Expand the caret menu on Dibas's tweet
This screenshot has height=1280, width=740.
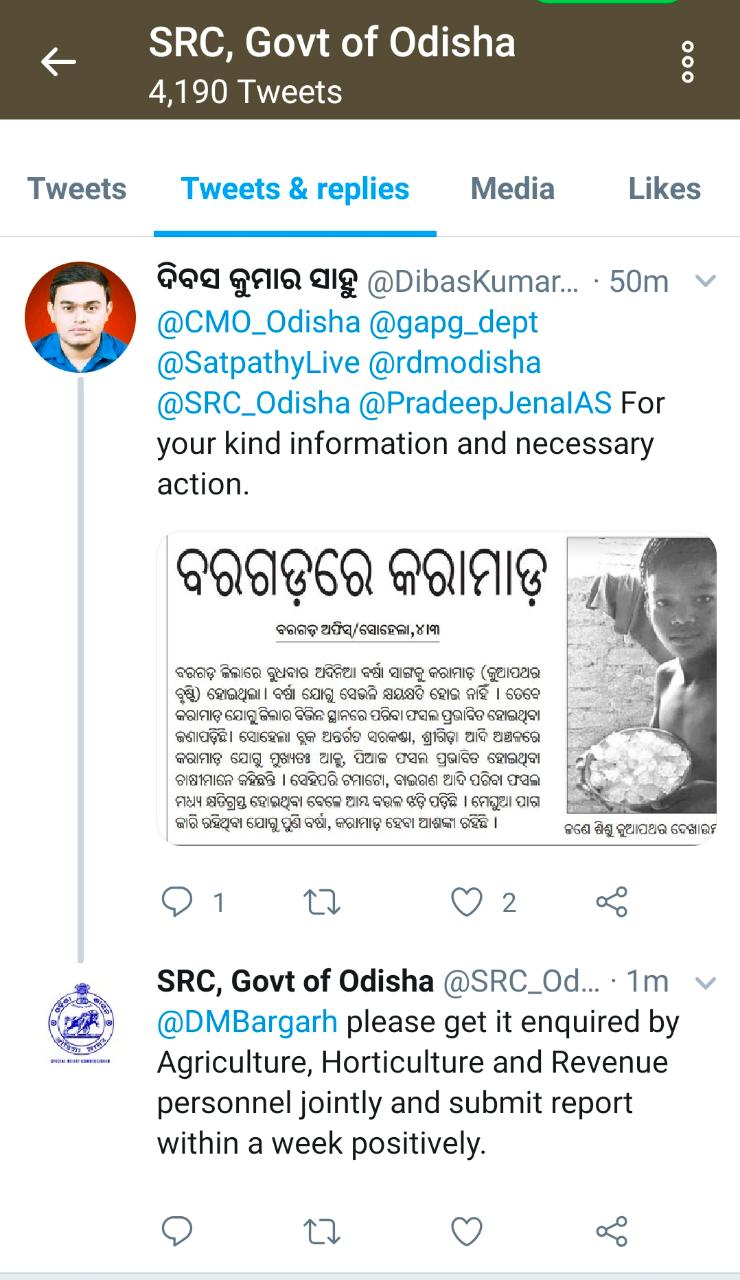(706, 282)
